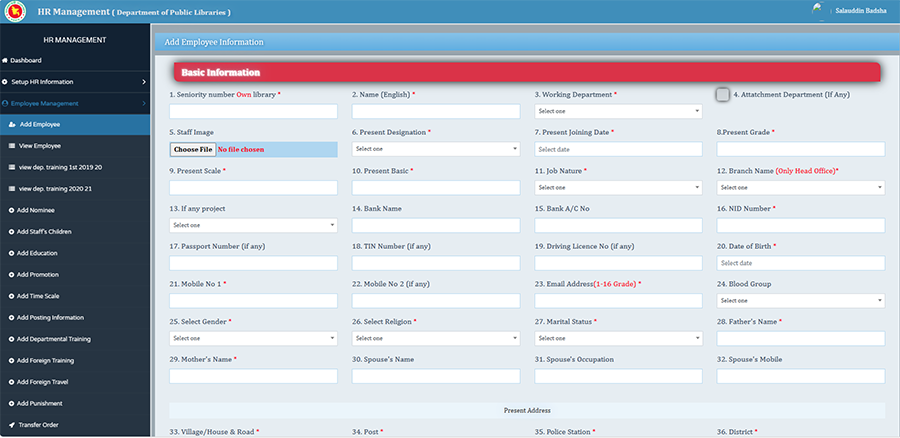Open the Select Gender dropdown
The height and width of the screenshot is (438, 900).
(253, 339)
